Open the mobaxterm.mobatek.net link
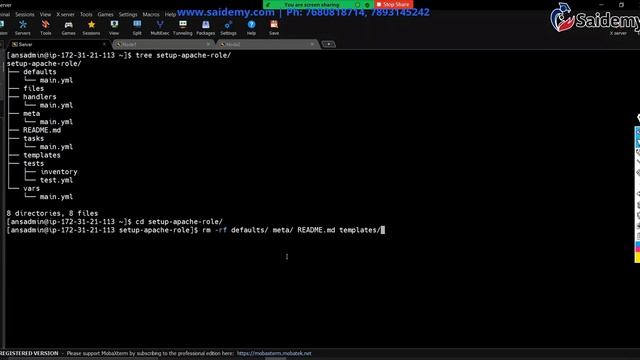The width and height of the screenshot is (640, 360). tap(274, 353)
